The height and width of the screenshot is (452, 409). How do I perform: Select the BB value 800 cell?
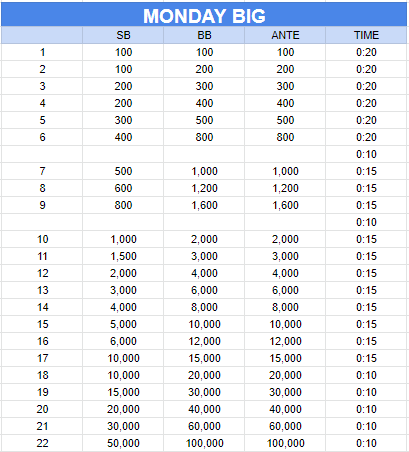[204, 137]
